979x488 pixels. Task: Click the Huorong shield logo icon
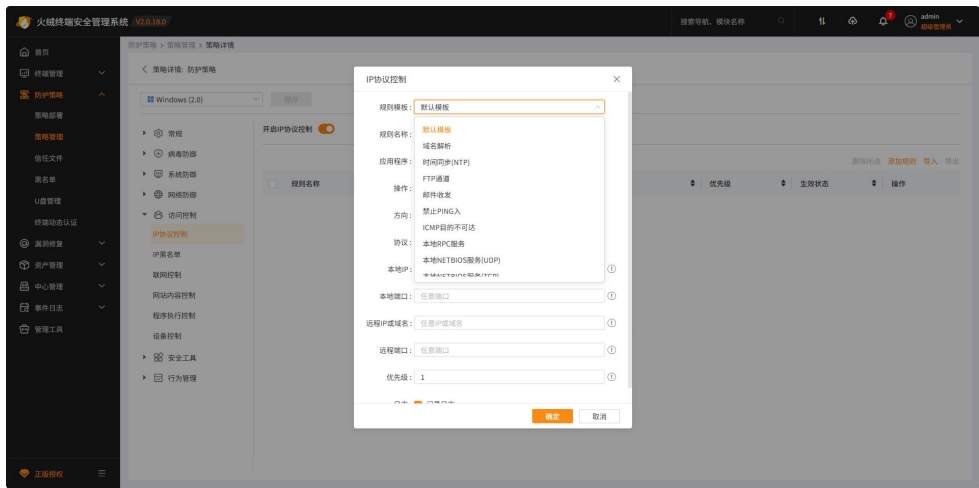pos(24,22)
